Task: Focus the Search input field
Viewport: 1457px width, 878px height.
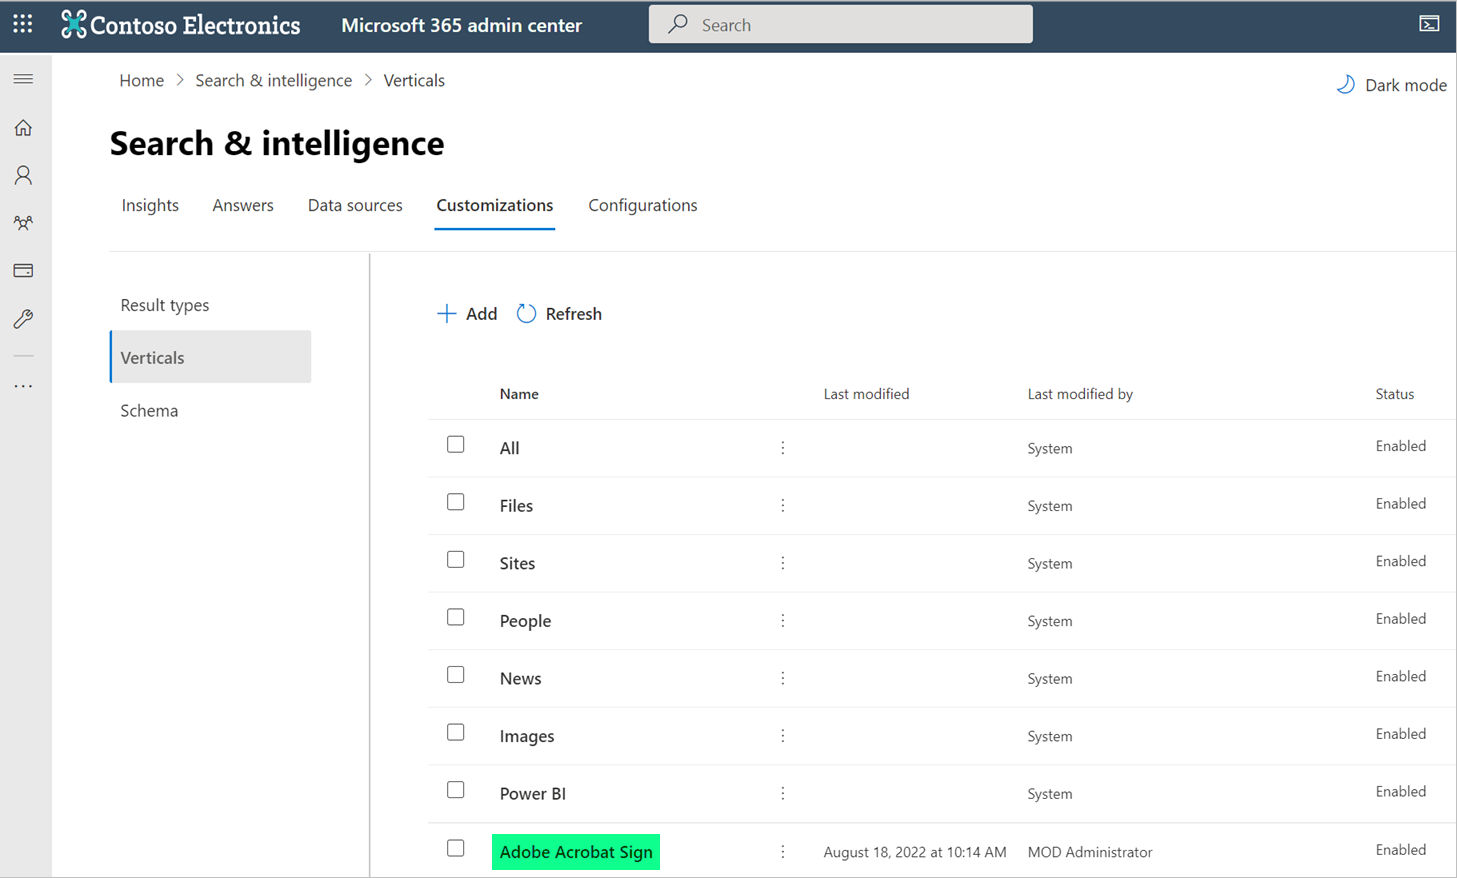Action: click(841, 24)
